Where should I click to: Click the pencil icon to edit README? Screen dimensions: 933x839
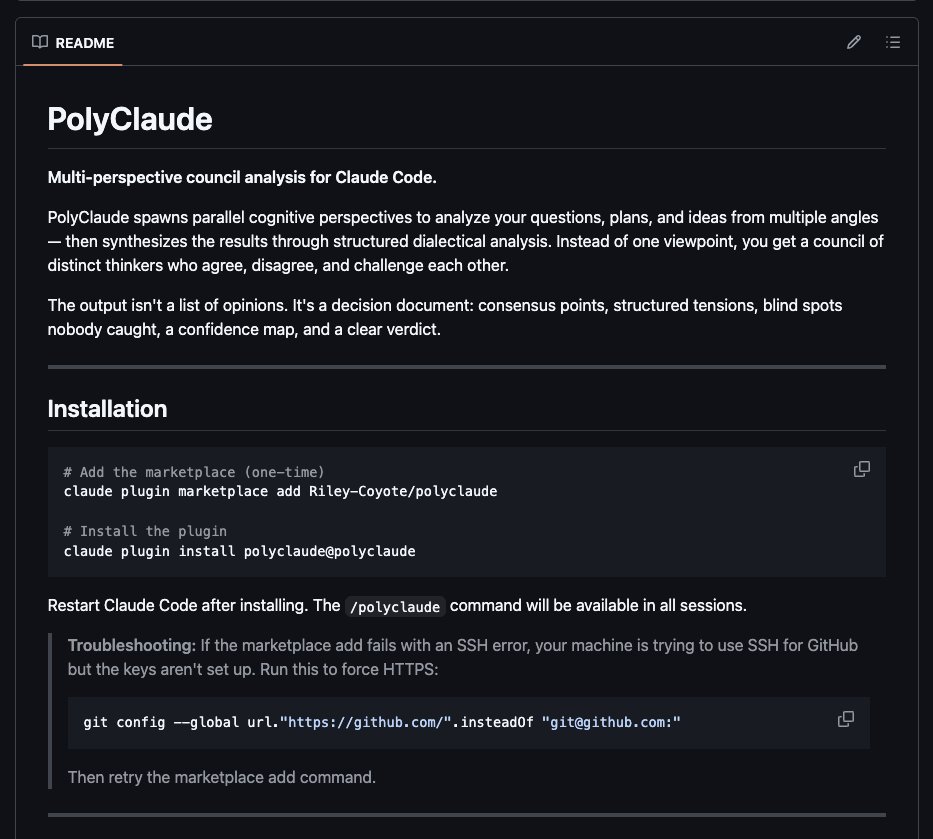point(854,42)
